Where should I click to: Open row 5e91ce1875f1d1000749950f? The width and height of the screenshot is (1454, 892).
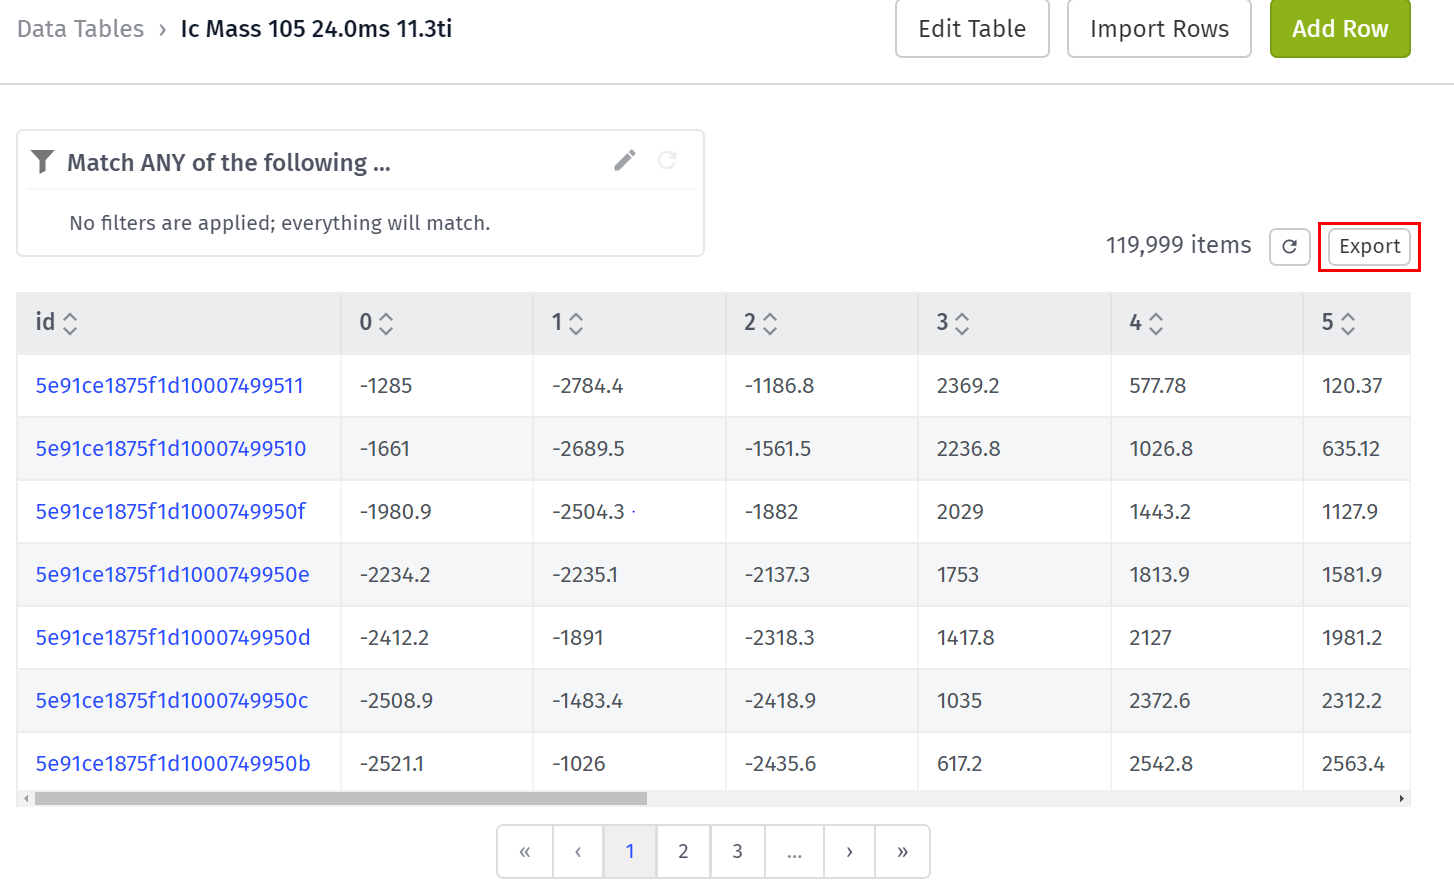coord(171,512)
